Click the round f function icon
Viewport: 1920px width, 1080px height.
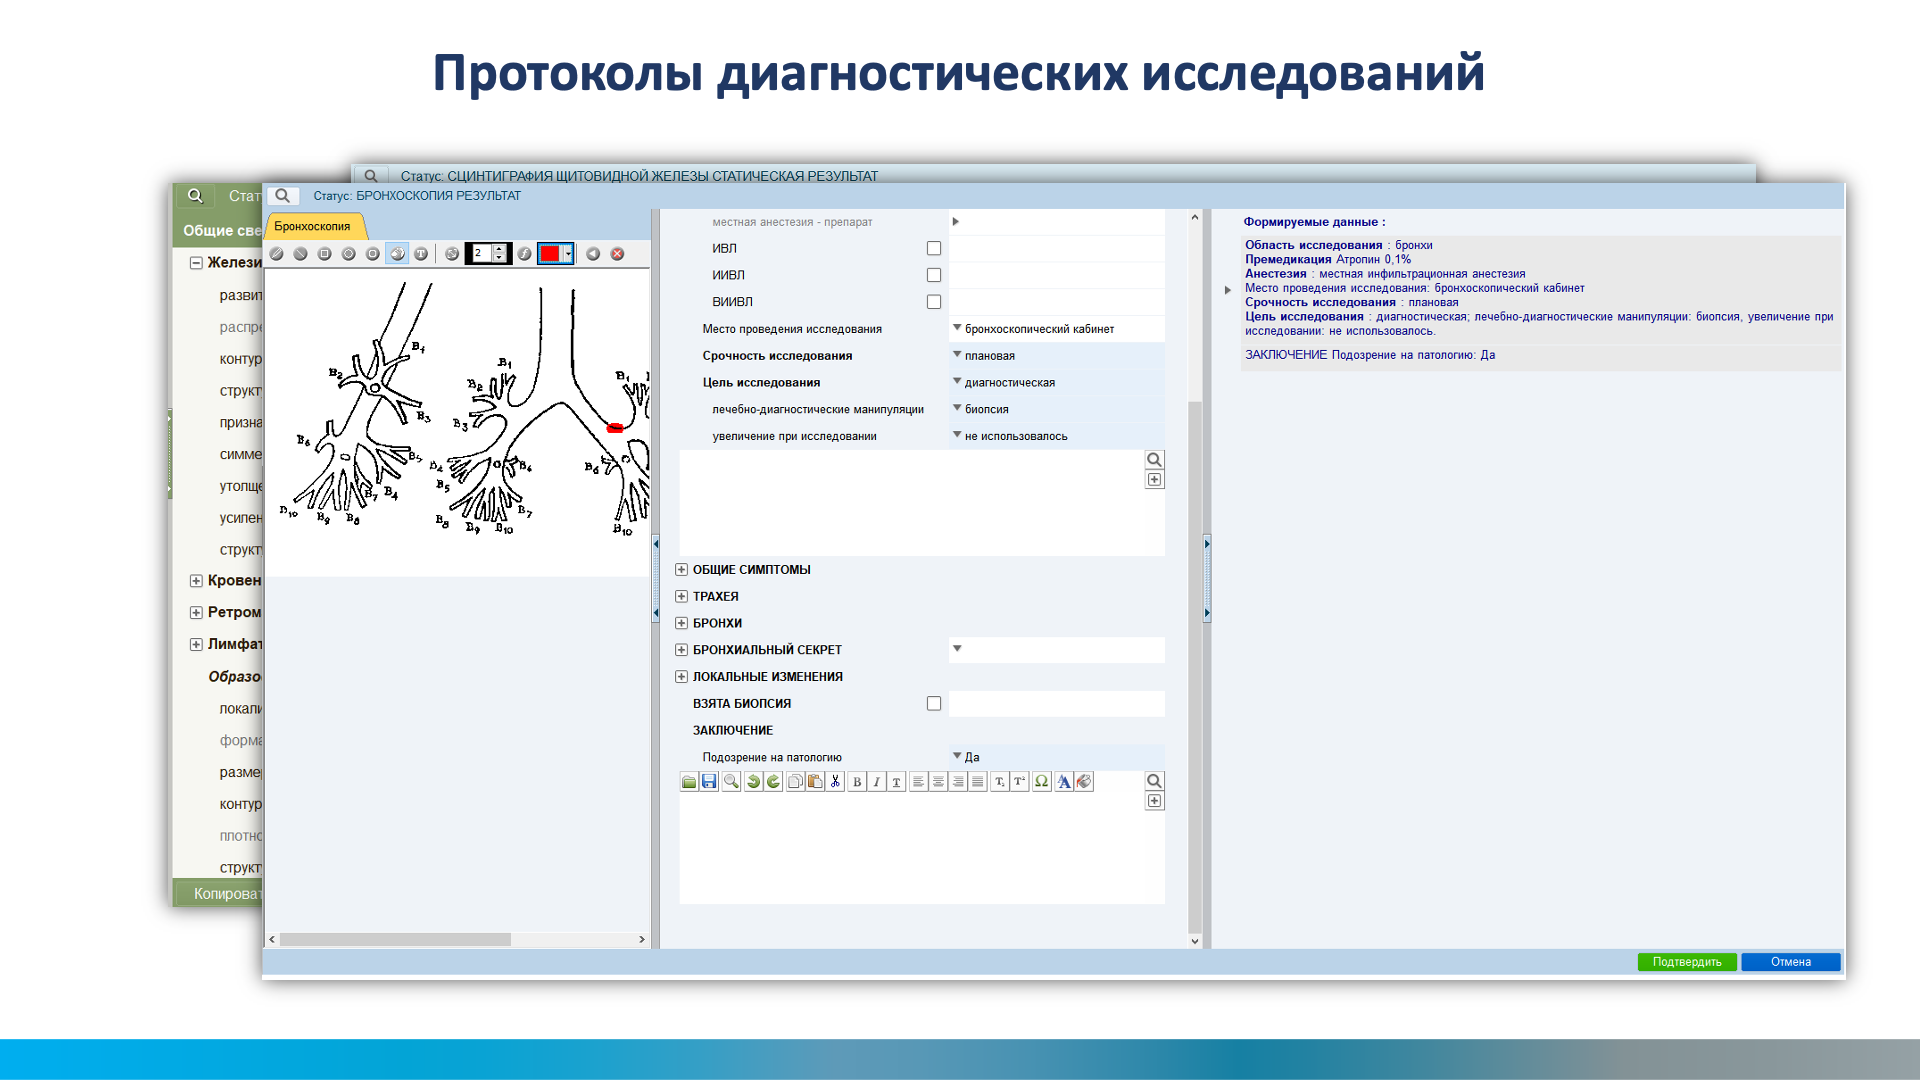525,254
